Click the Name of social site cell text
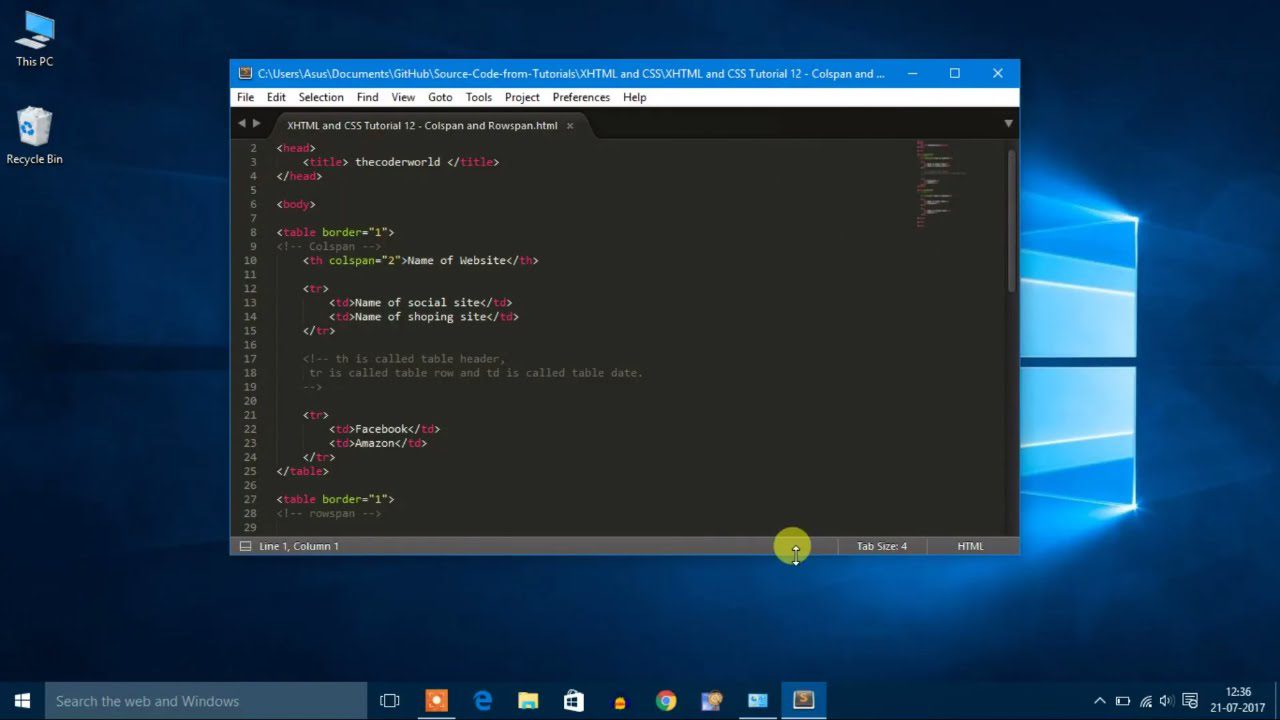 point(417,302)
